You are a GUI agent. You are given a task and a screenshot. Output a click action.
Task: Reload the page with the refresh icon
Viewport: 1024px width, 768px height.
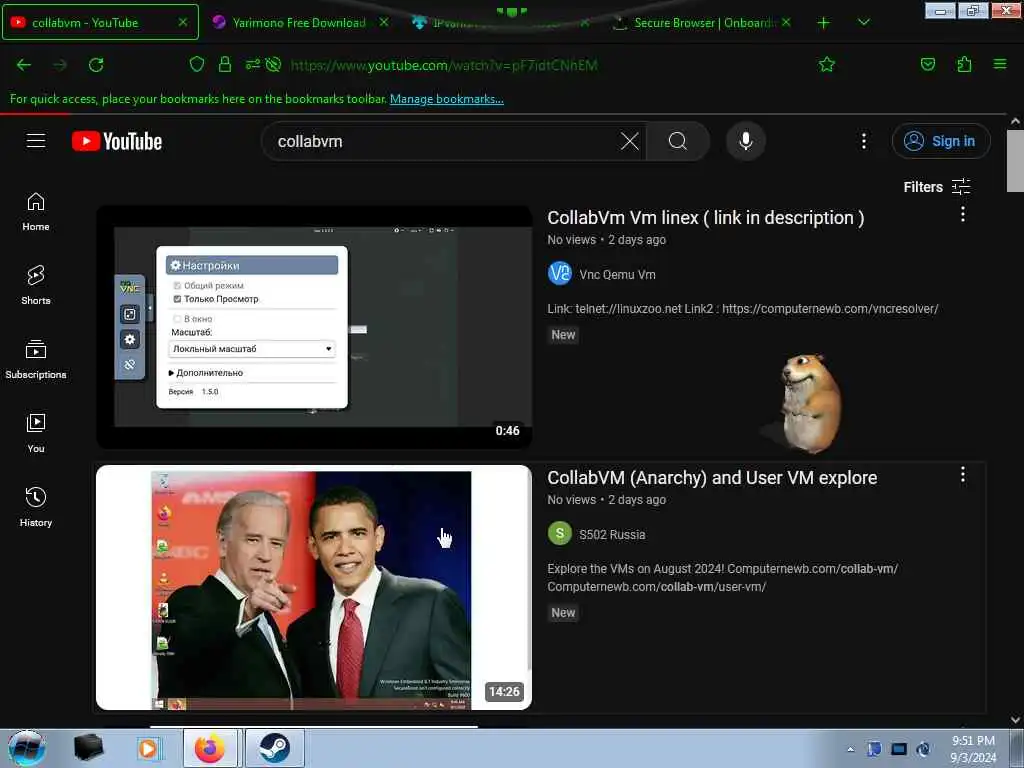[x=96, y=65]
